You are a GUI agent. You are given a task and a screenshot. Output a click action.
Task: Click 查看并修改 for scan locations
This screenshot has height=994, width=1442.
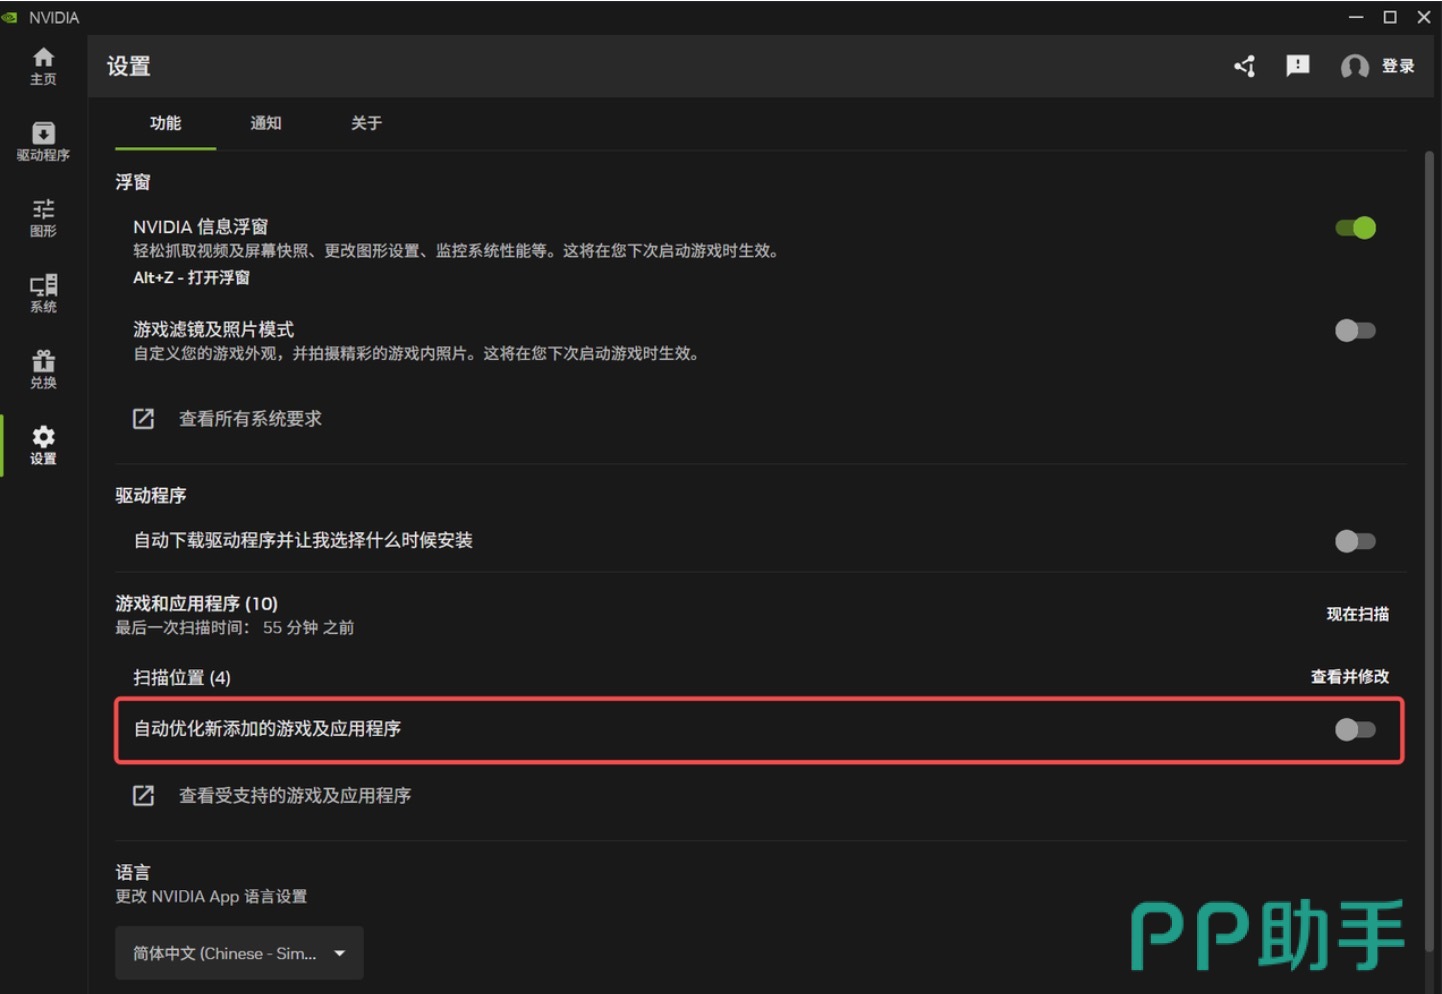point(1350,677)
